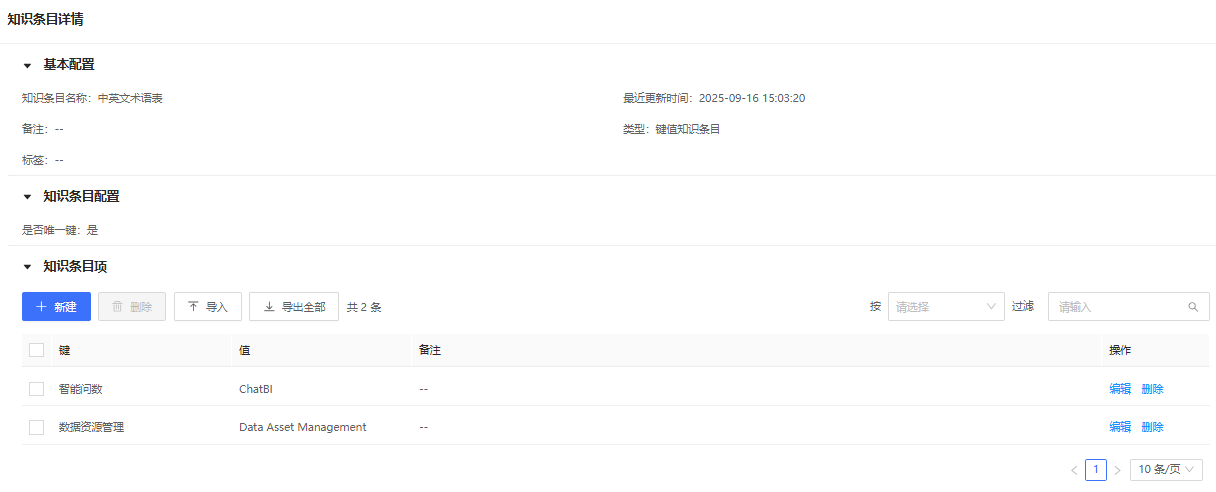Image resolution: width=1216 pixels, height=492 pixels.
Task: Click the 请输入 filter input field
Action: click(x=1118, y=307)
